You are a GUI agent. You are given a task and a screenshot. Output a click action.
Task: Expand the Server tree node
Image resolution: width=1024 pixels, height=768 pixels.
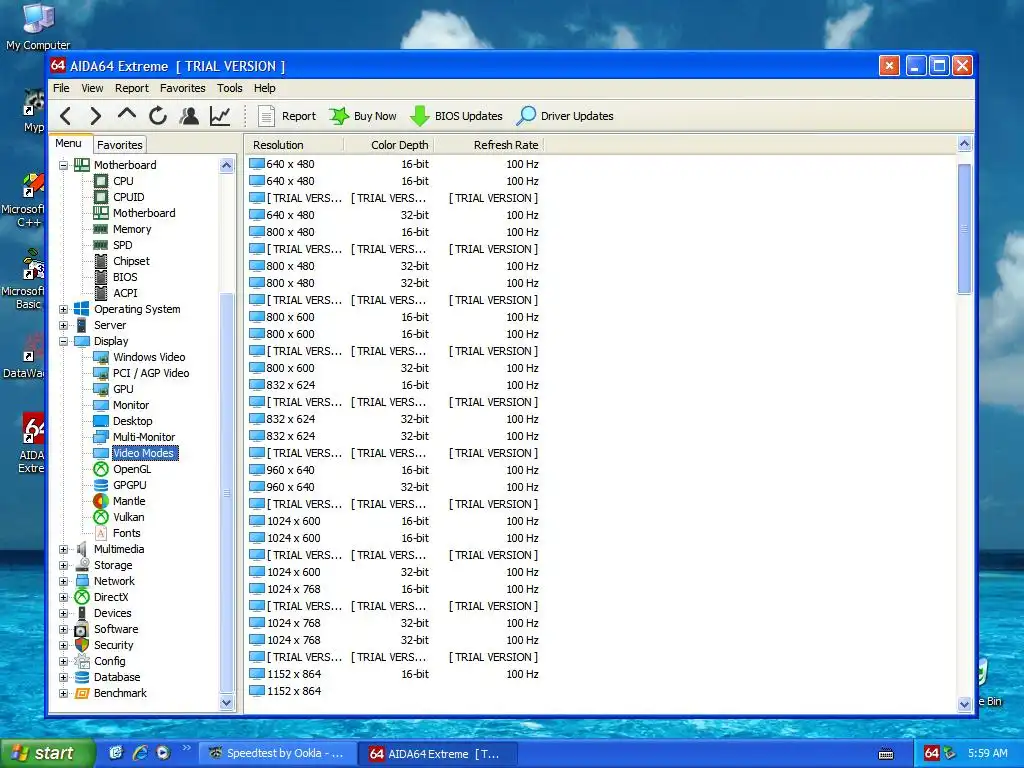click(x=63, y=325)
